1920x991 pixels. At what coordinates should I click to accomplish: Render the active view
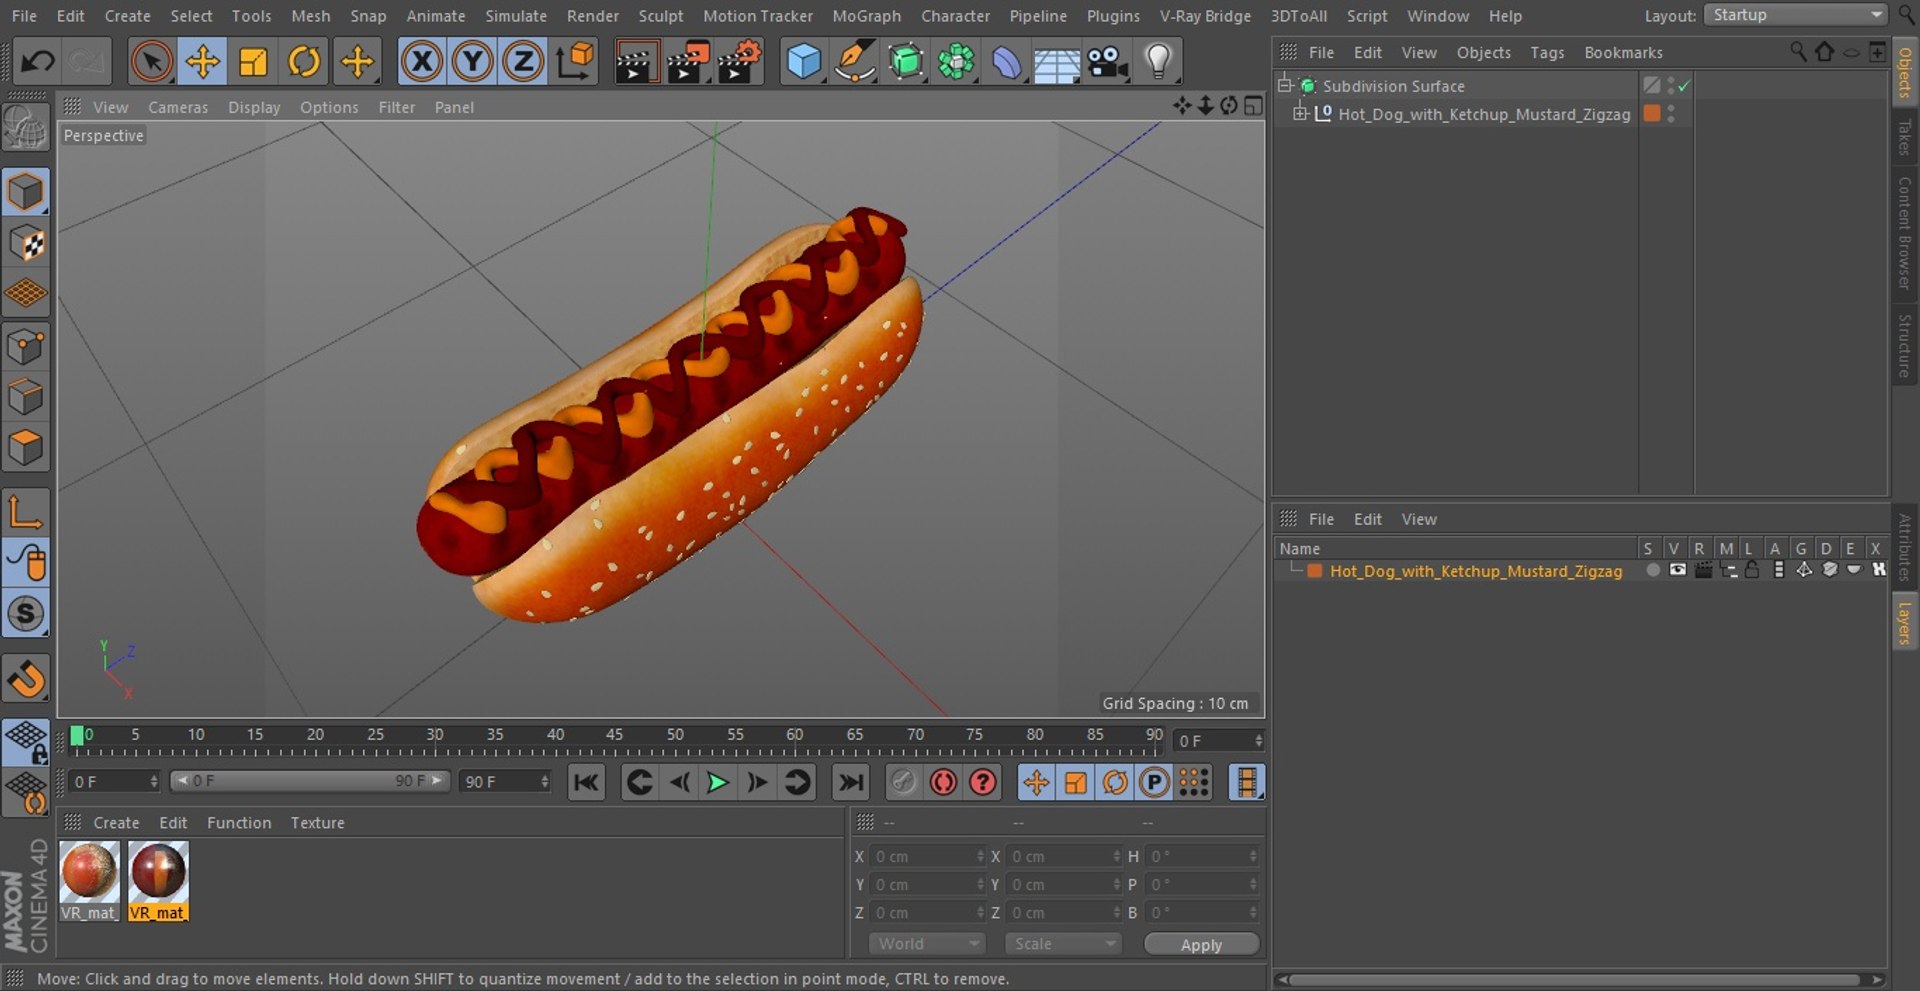coord(636,62)
